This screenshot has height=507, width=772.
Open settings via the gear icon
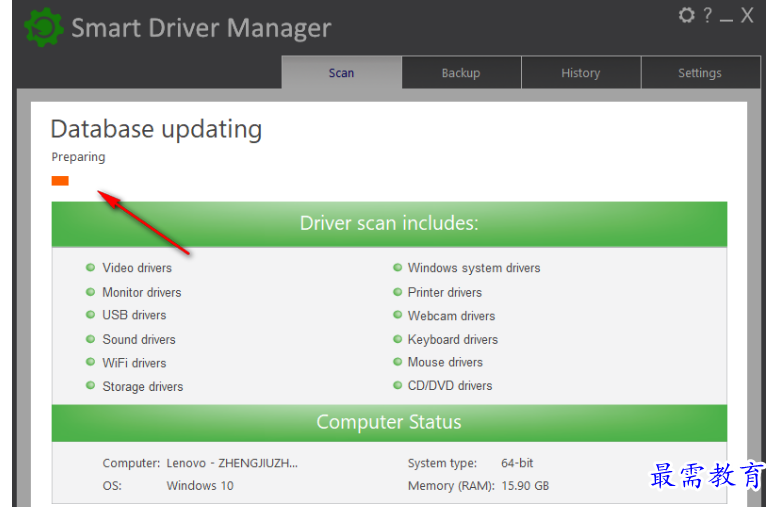pyautogui.click(x=686, y=15)
